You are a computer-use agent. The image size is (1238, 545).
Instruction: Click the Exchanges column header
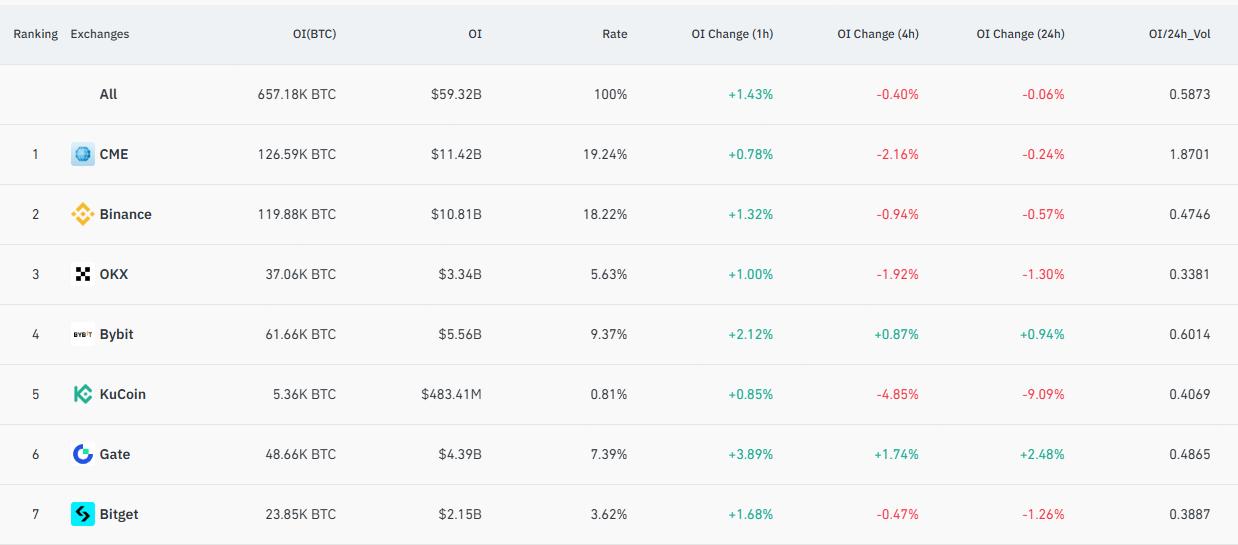click(x=100, y=34)
